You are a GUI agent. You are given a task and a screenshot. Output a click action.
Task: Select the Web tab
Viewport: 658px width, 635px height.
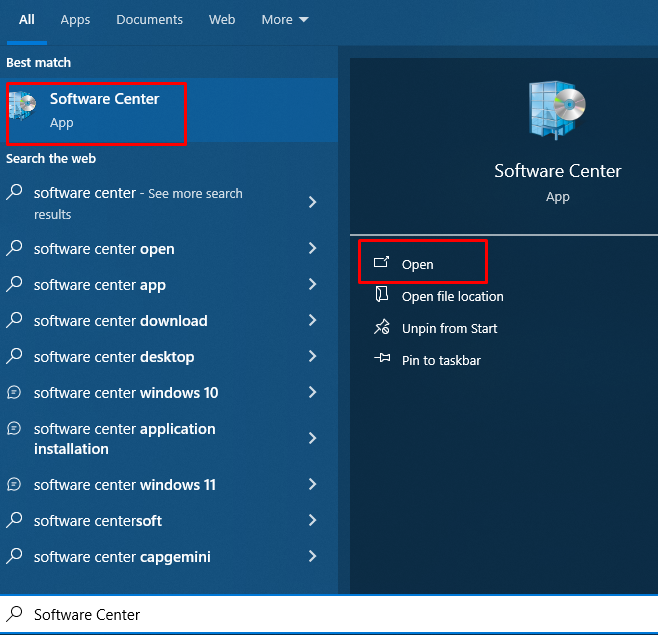click(222, 20)
